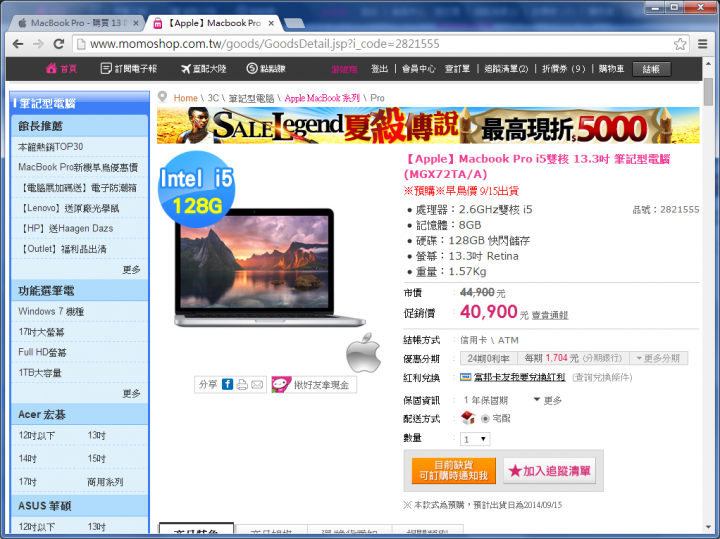Share product via the Facebook icon
The image size is (720, 539).
(x=227, y=384)
